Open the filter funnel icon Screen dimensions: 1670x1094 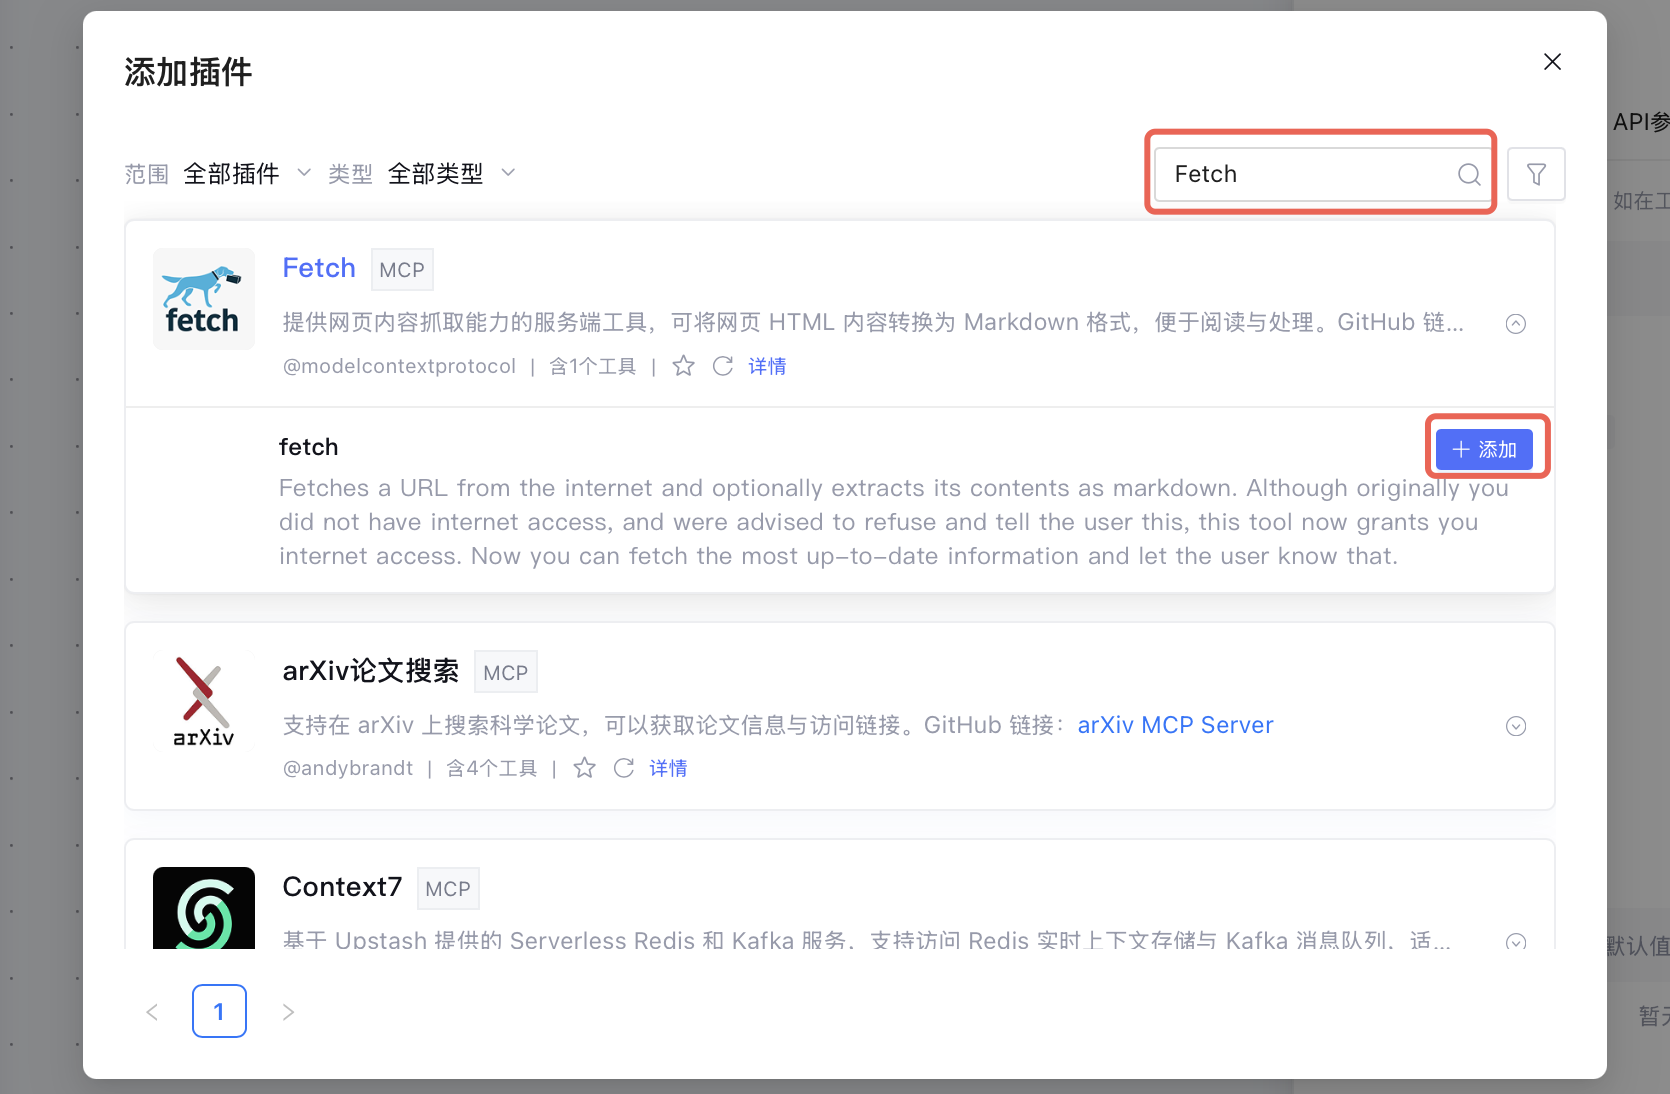(1536, 174)
